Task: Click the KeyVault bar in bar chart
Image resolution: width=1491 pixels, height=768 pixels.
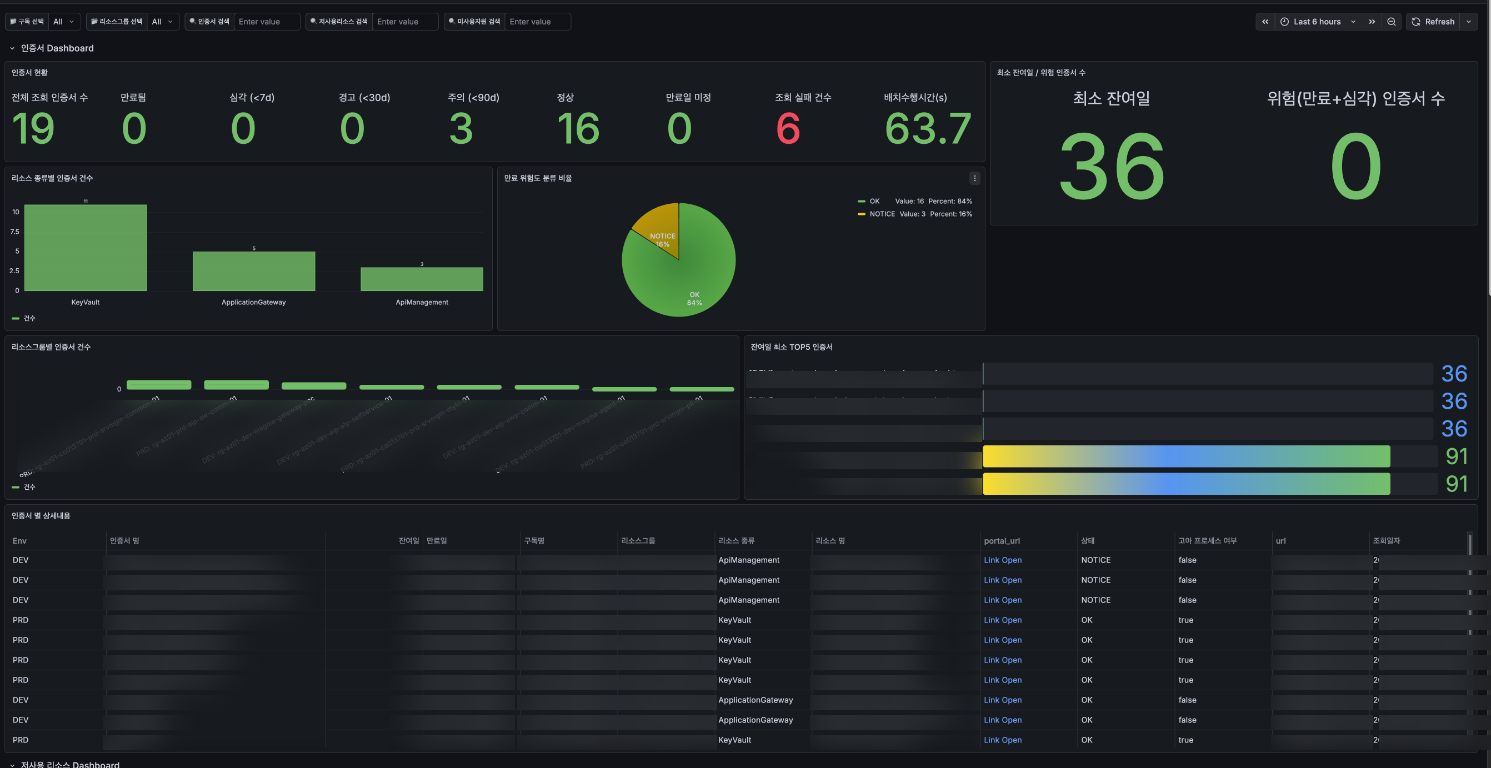Action: click(x=85, y=247)
